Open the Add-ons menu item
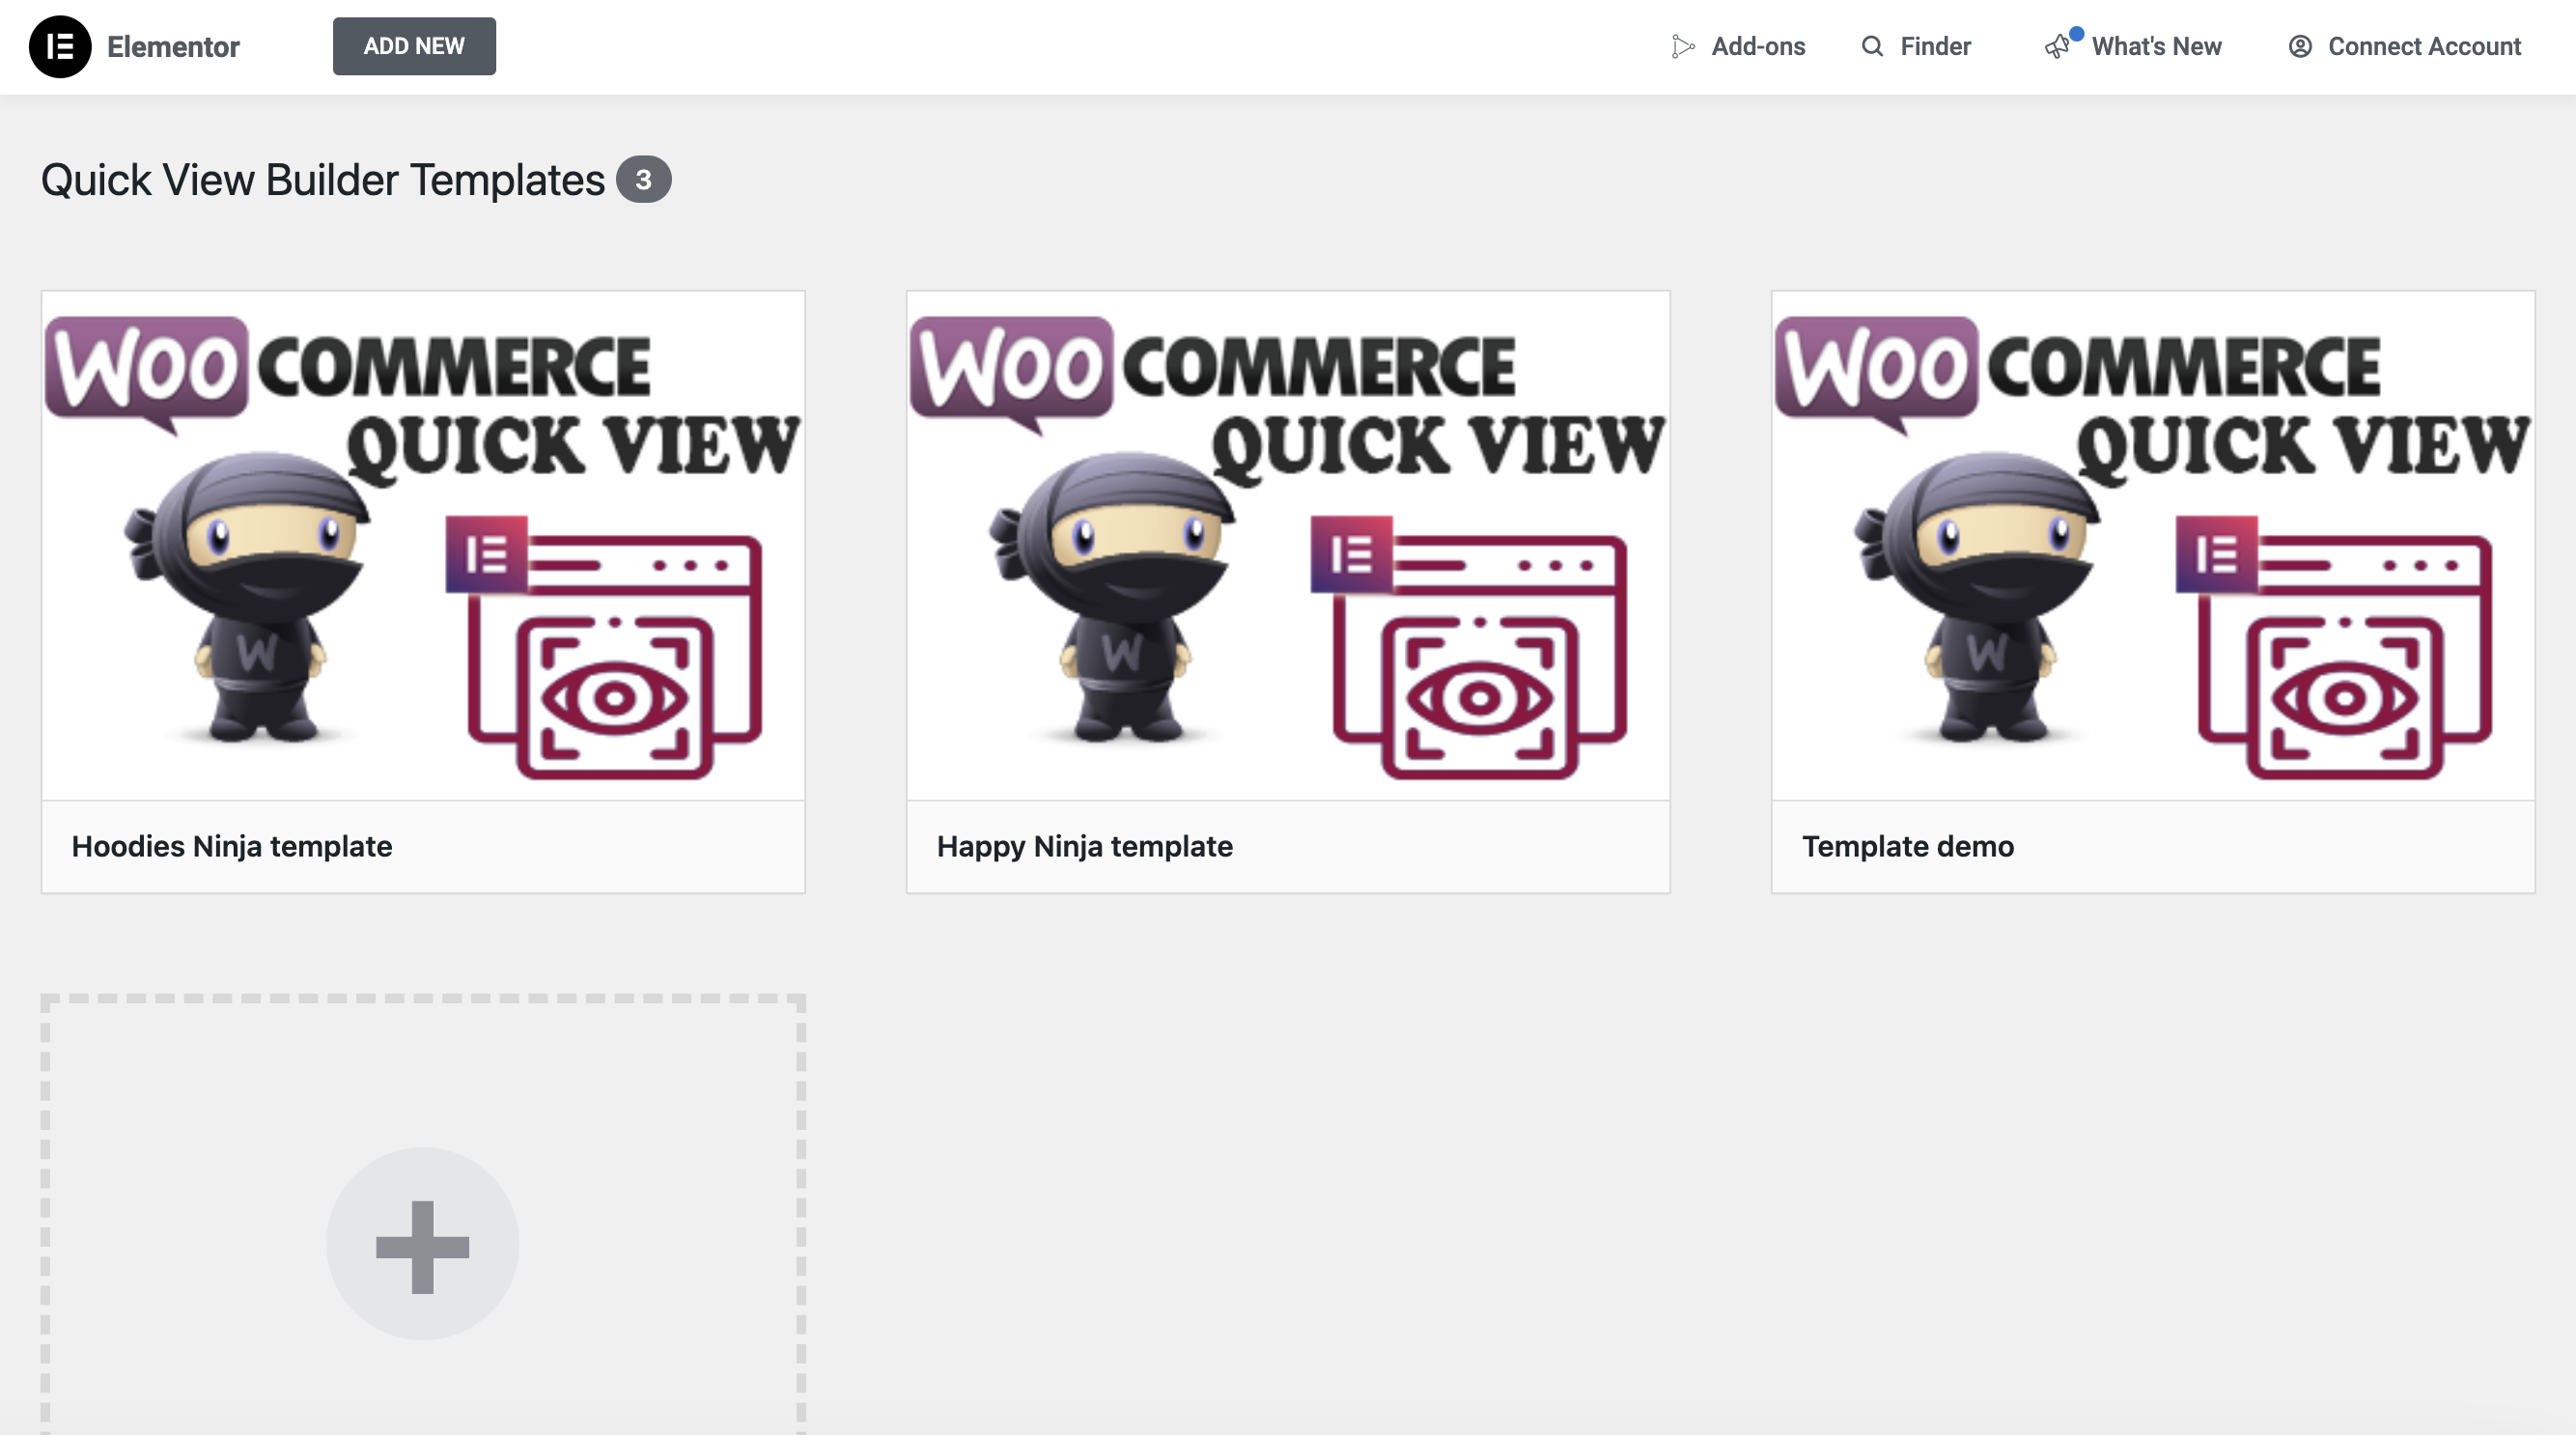This screenshot has width=2576, height=1435. 1758,47
